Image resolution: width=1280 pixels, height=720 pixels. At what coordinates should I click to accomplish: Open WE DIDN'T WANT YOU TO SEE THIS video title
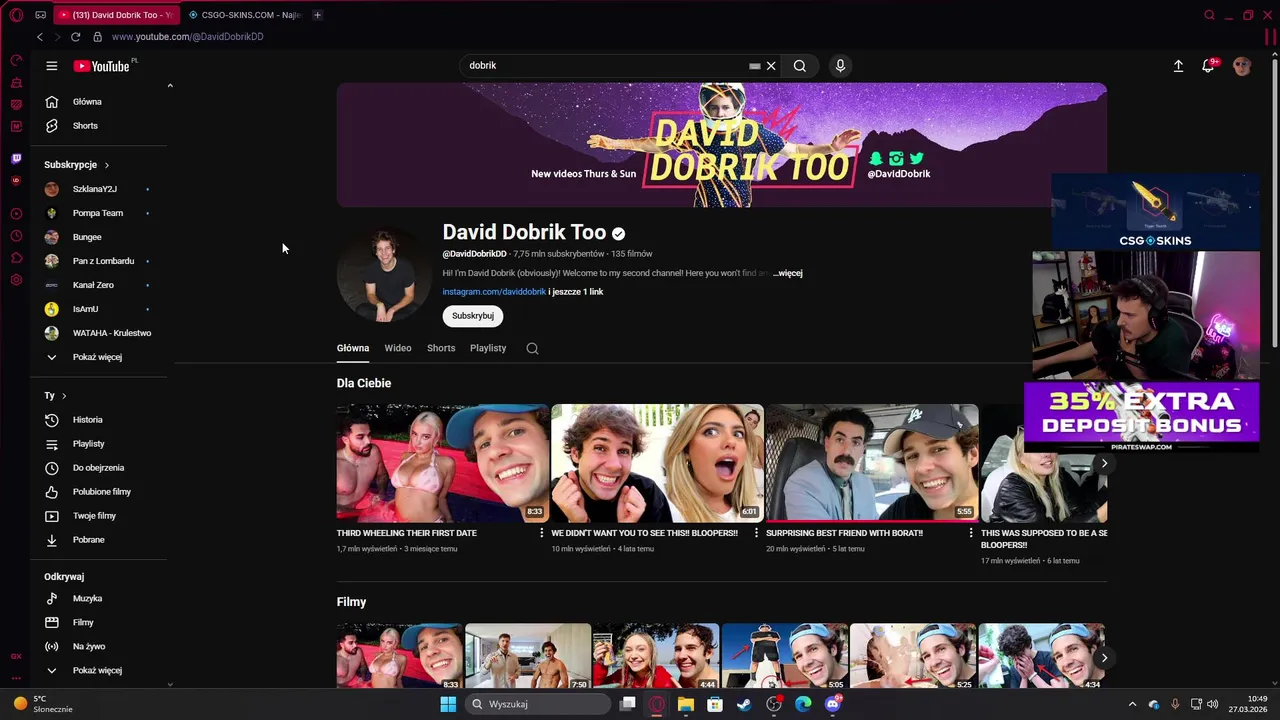(x=645, y=534)
